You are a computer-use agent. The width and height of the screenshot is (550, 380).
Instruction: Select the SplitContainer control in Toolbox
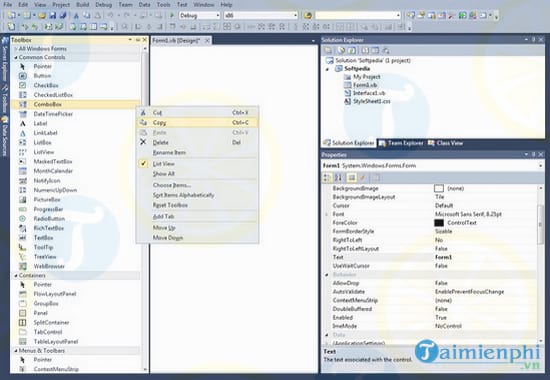[75, 322]
